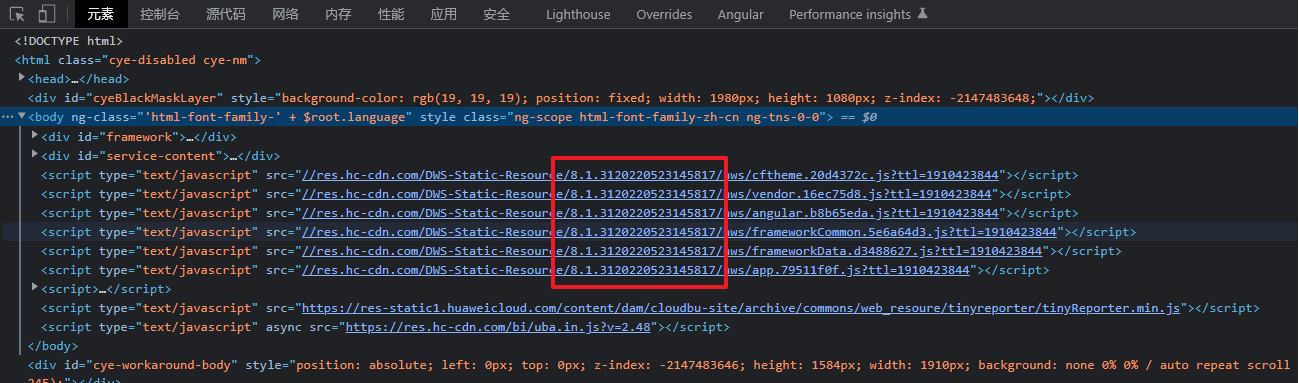Image resolution: width=1299 pixels, height=383 pixels.
Task: Expand the collapsed script node
Action: pyautogui.click(x=36, y=288)
